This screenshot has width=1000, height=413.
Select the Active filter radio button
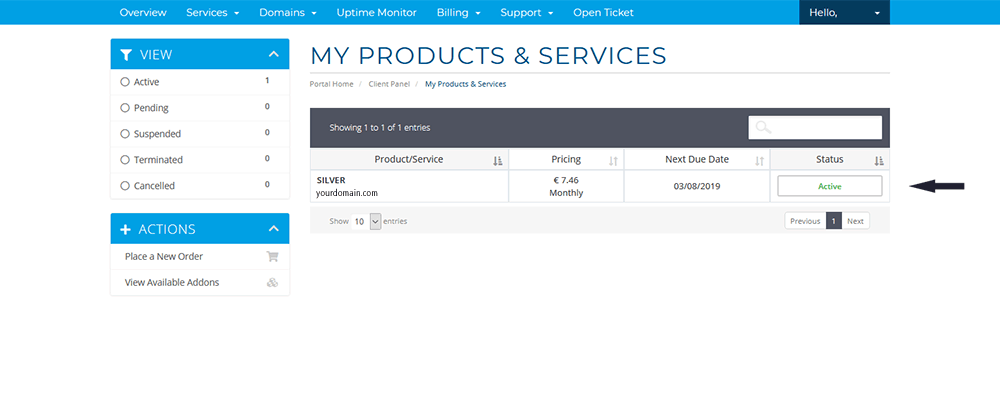click(x=124, y=82)
